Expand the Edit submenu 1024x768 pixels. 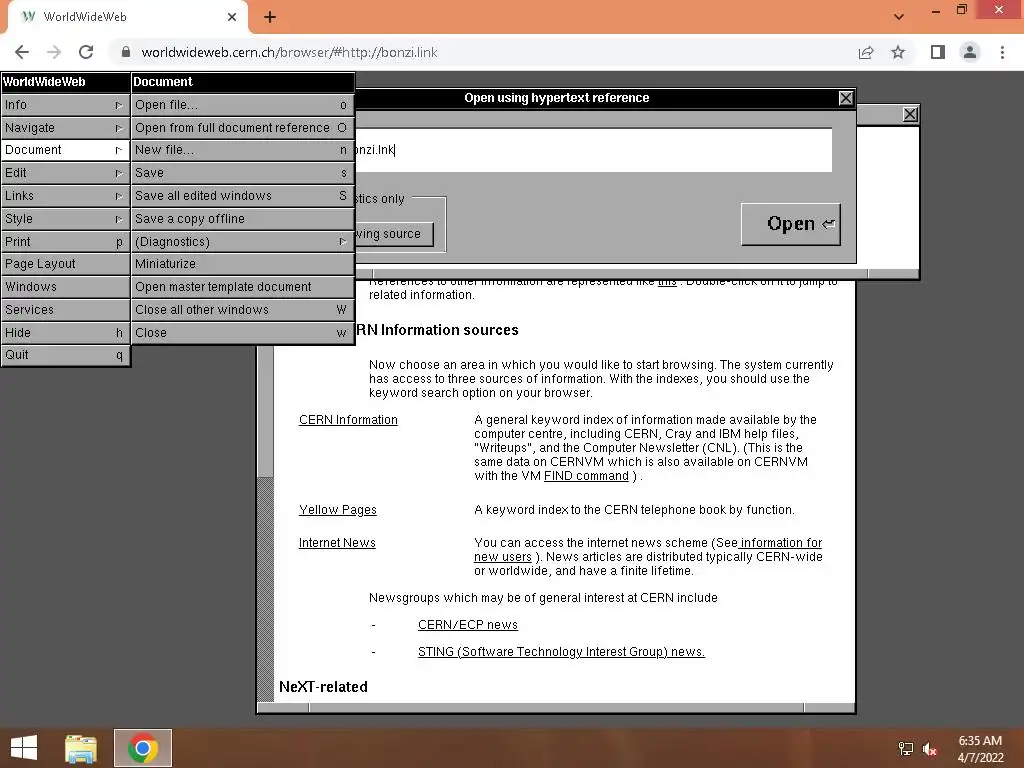click(65, 172)
